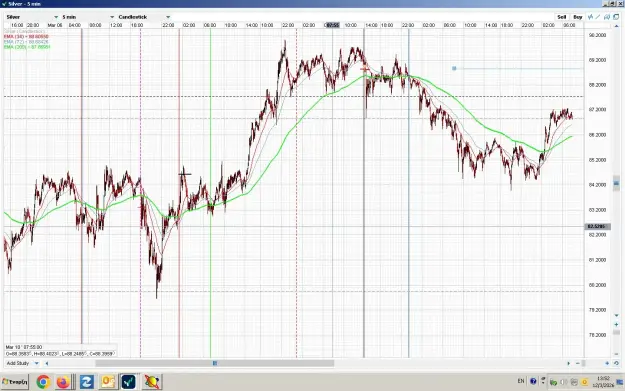Click the blue arrows app taskbar icon

(86, 382)
